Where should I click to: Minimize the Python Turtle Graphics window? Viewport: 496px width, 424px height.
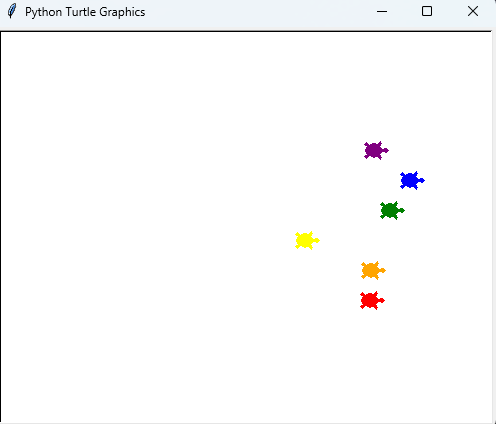point(382,11)
